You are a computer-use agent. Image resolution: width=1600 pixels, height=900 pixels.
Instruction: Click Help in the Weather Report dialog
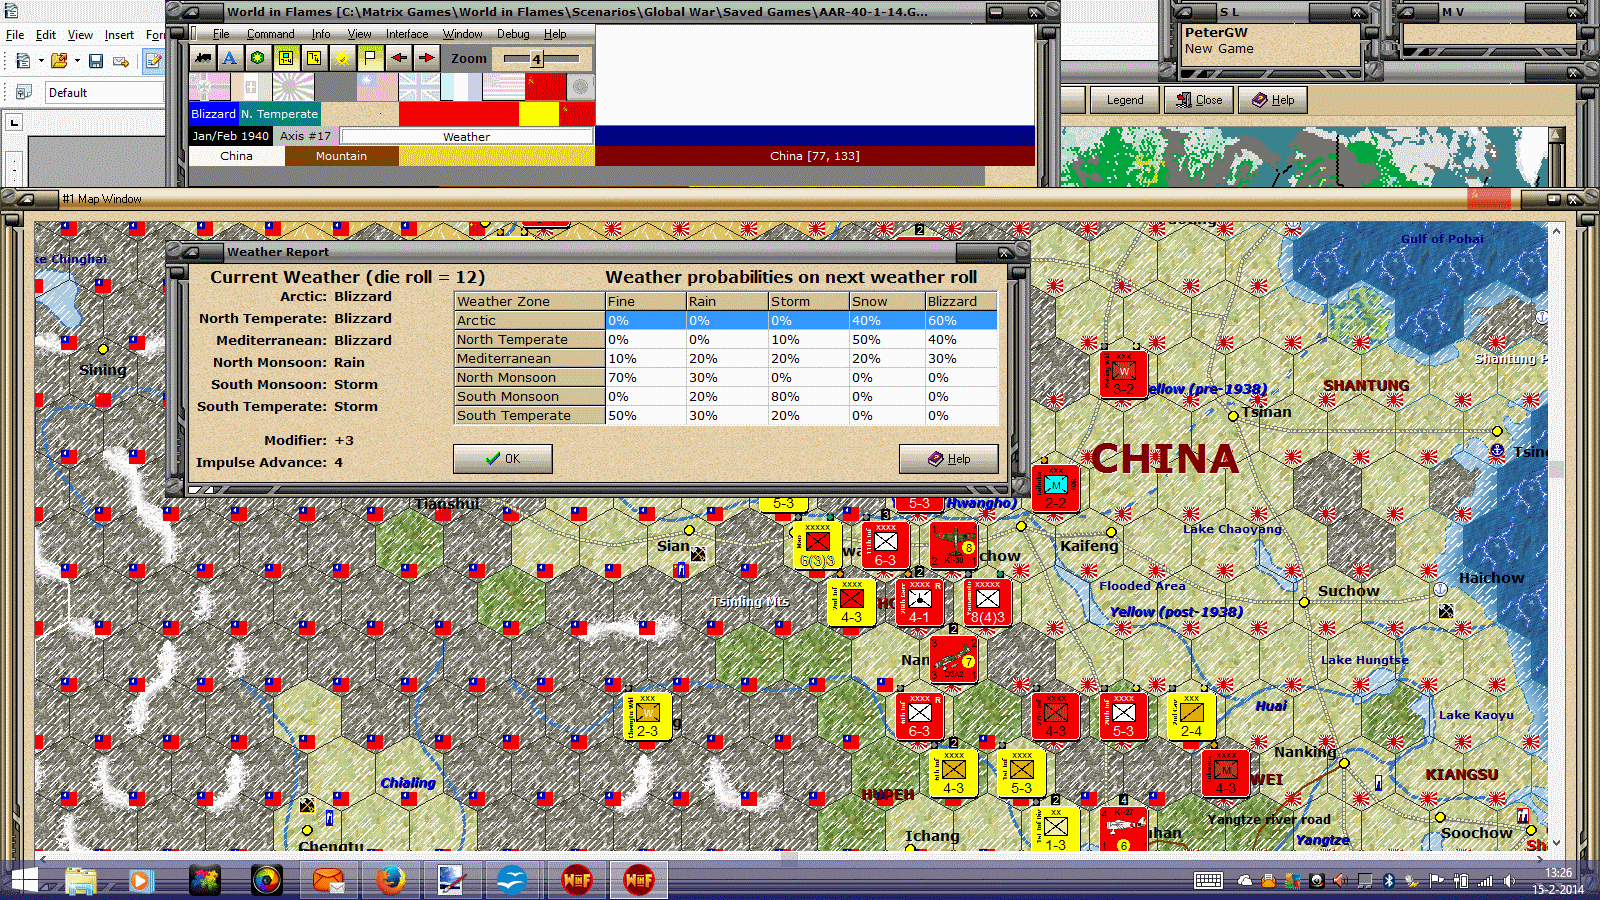click(x=948, y=459)
